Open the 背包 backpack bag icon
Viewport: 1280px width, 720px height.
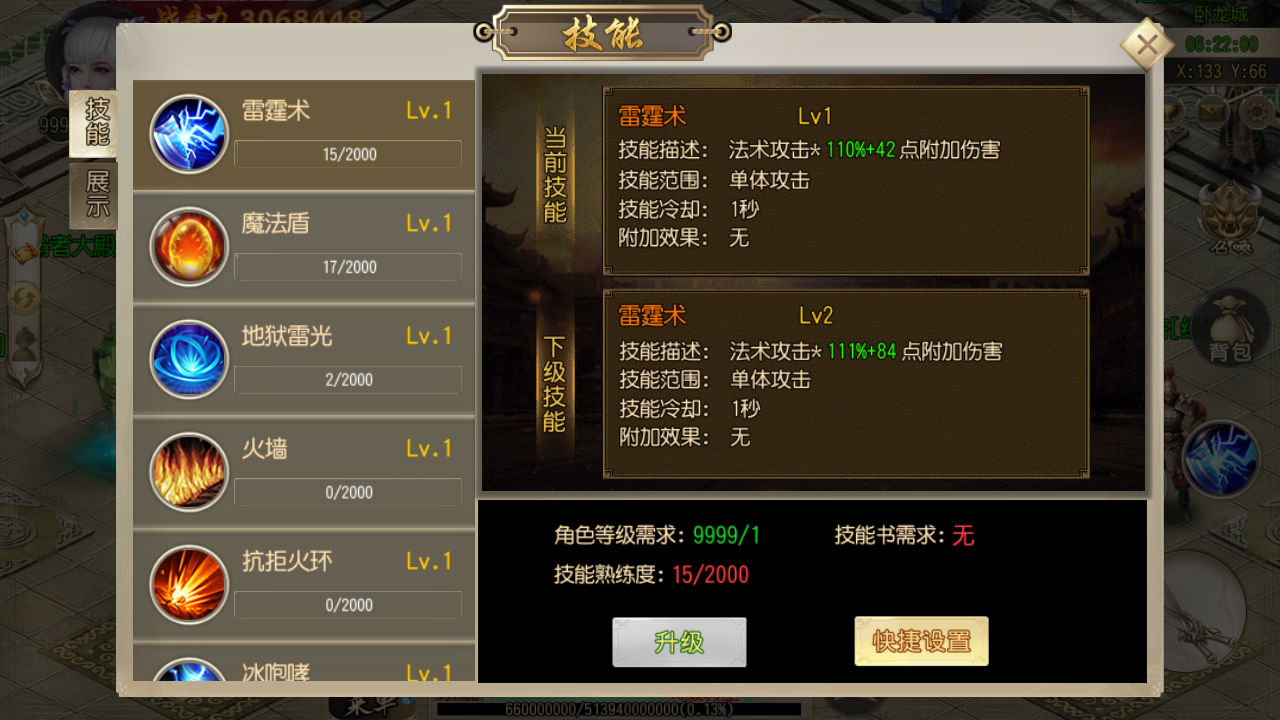[x=1229, y=329]
